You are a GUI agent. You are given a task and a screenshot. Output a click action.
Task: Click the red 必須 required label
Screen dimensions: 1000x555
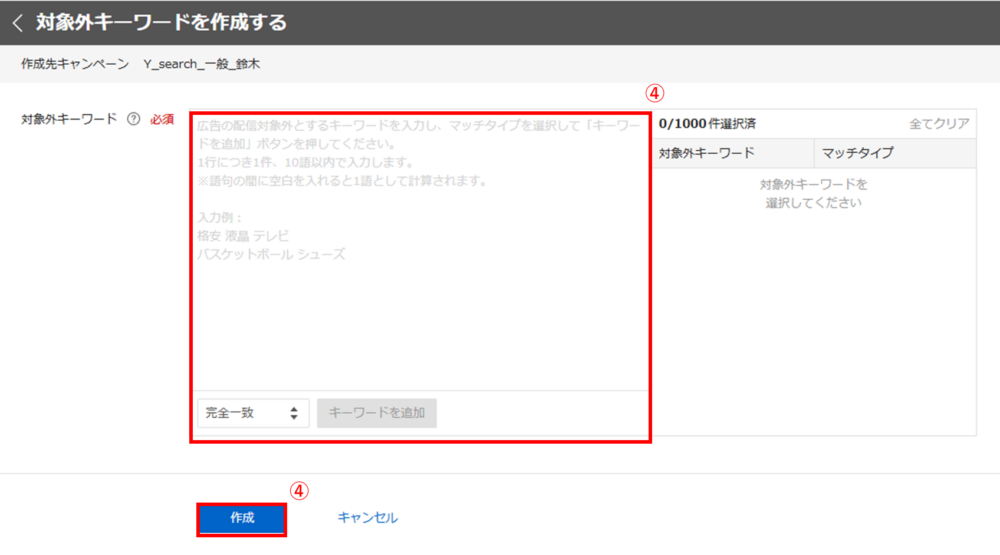click(x=162, y=120)
